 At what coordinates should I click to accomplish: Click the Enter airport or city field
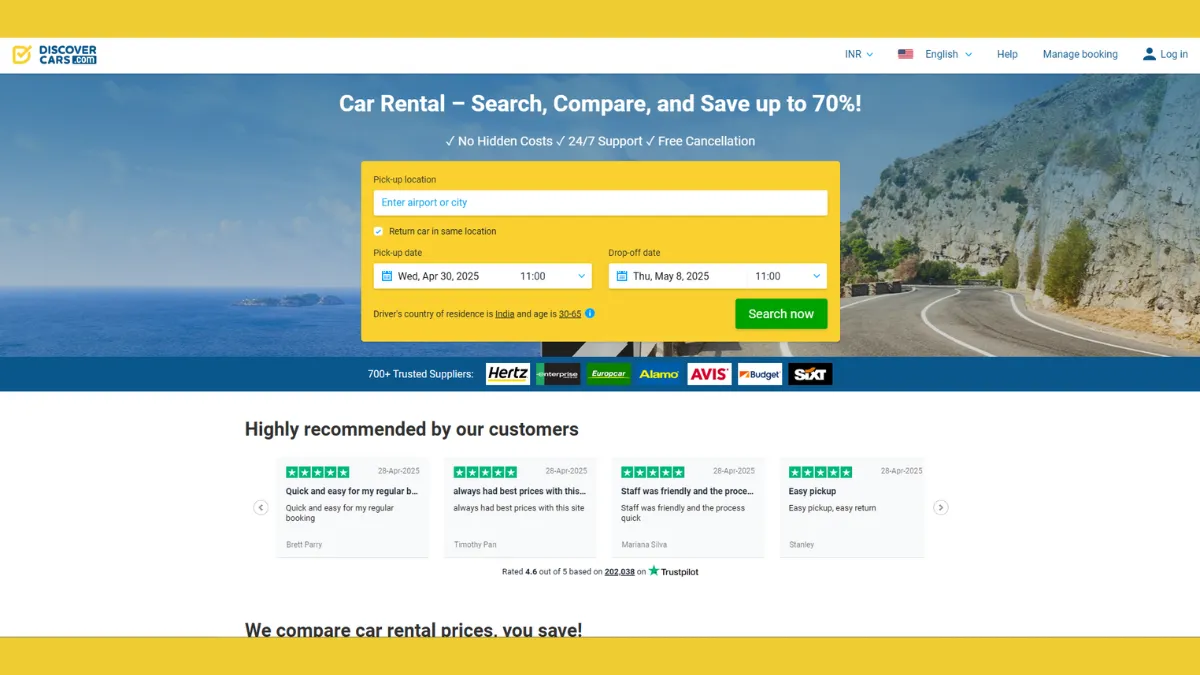[x=601, y=203]
